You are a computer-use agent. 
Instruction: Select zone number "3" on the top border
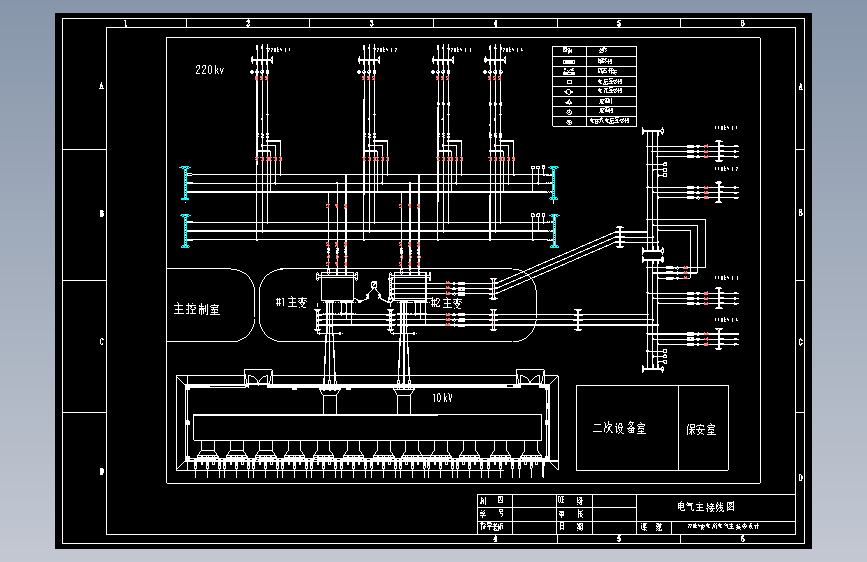[x=372, y=23]
